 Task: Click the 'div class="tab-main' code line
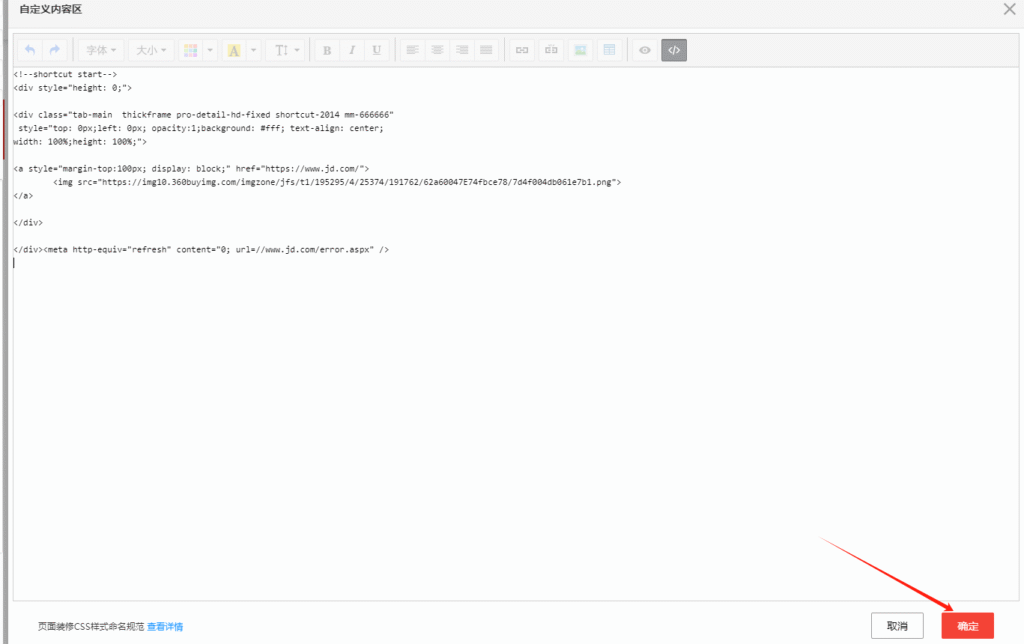pos(203,115)
